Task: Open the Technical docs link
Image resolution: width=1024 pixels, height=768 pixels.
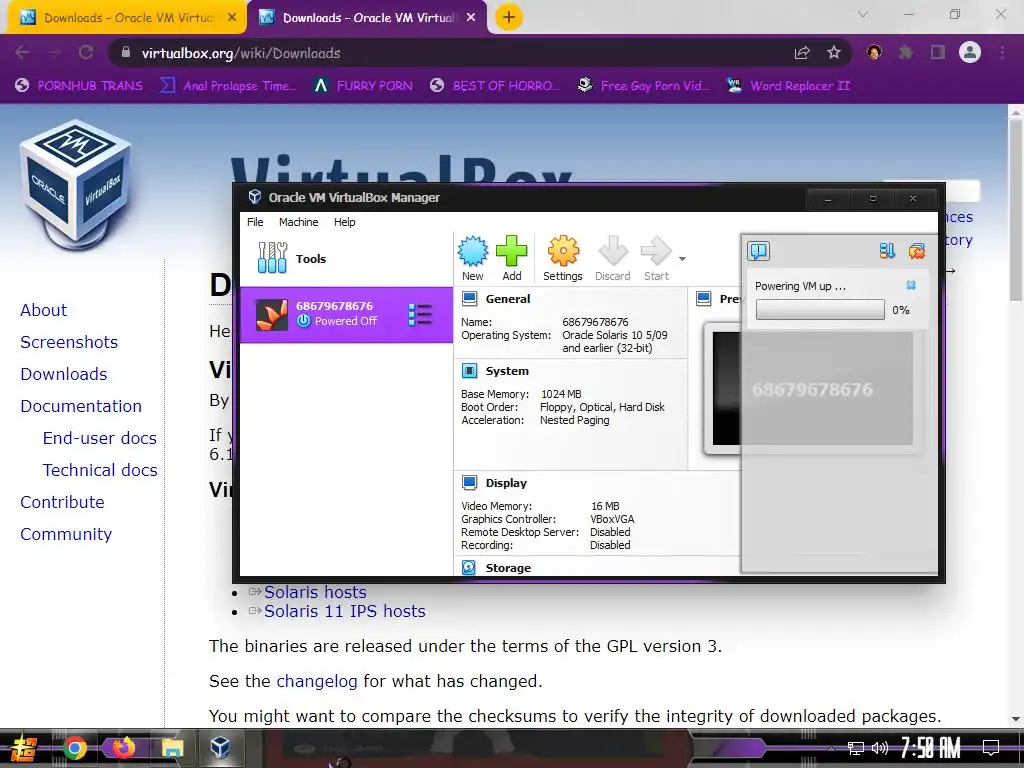Action: point(100,470)
